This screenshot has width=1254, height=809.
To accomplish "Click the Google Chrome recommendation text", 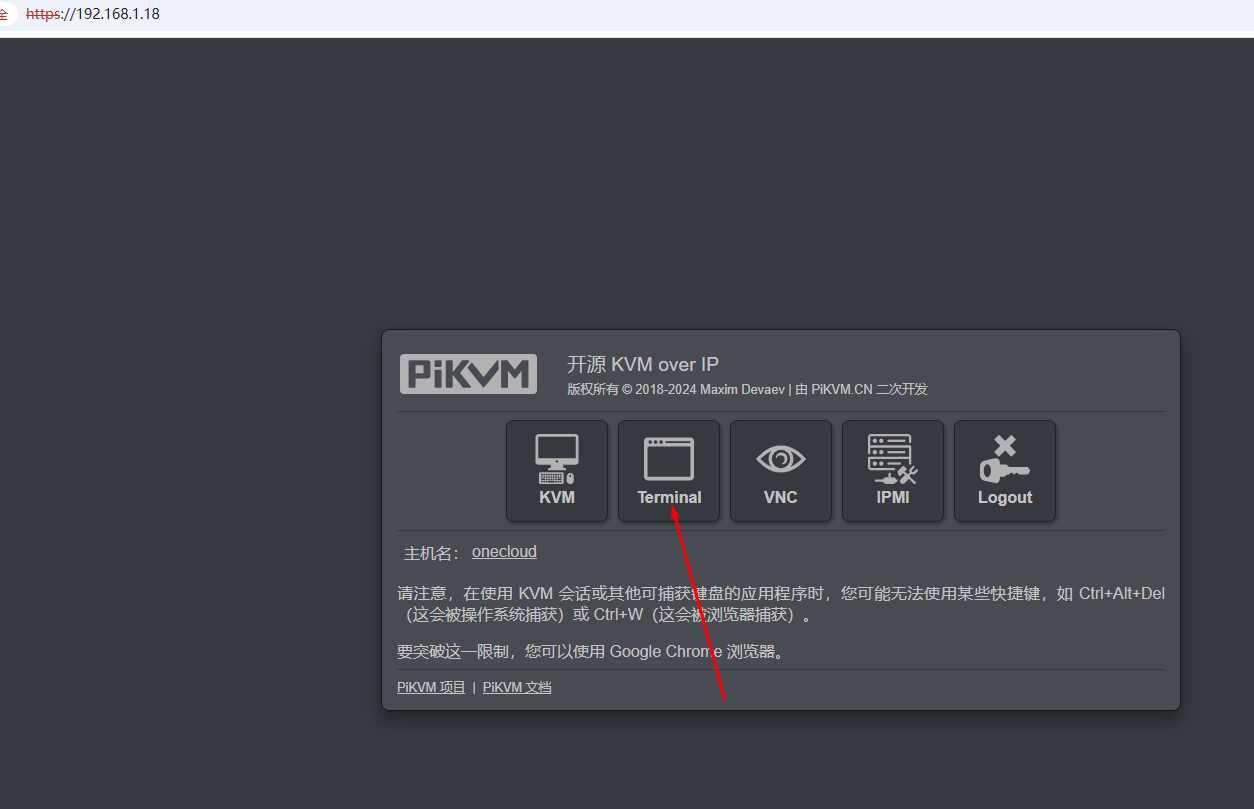I will click(590, 652).
